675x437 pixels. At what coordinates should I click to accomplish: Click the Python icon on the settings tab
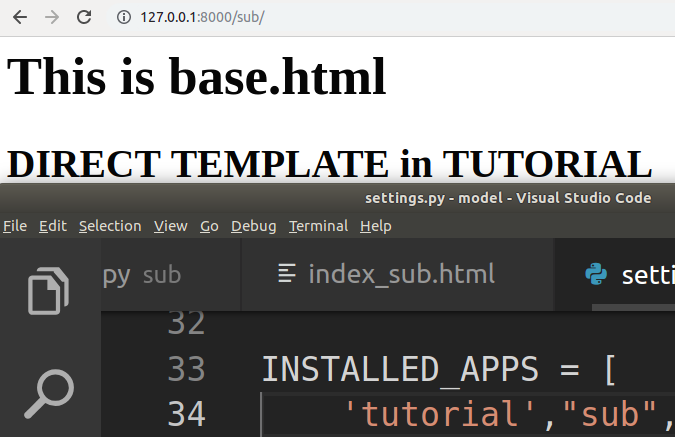(x=596, y=274)
